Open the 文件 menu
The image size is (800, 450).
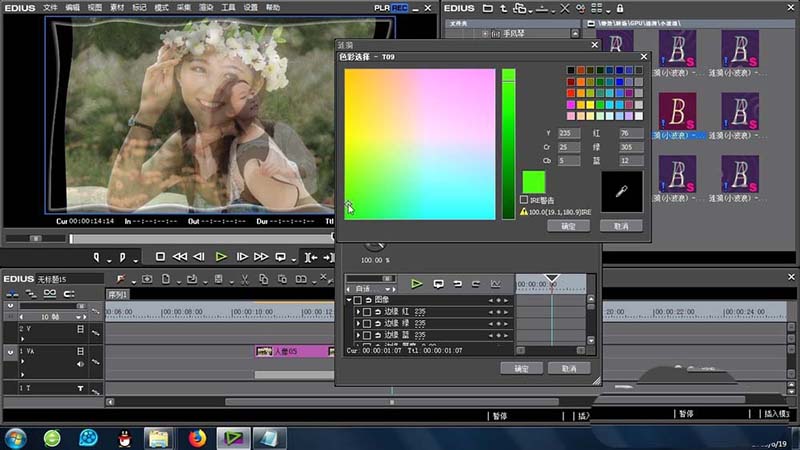(50, 7)
